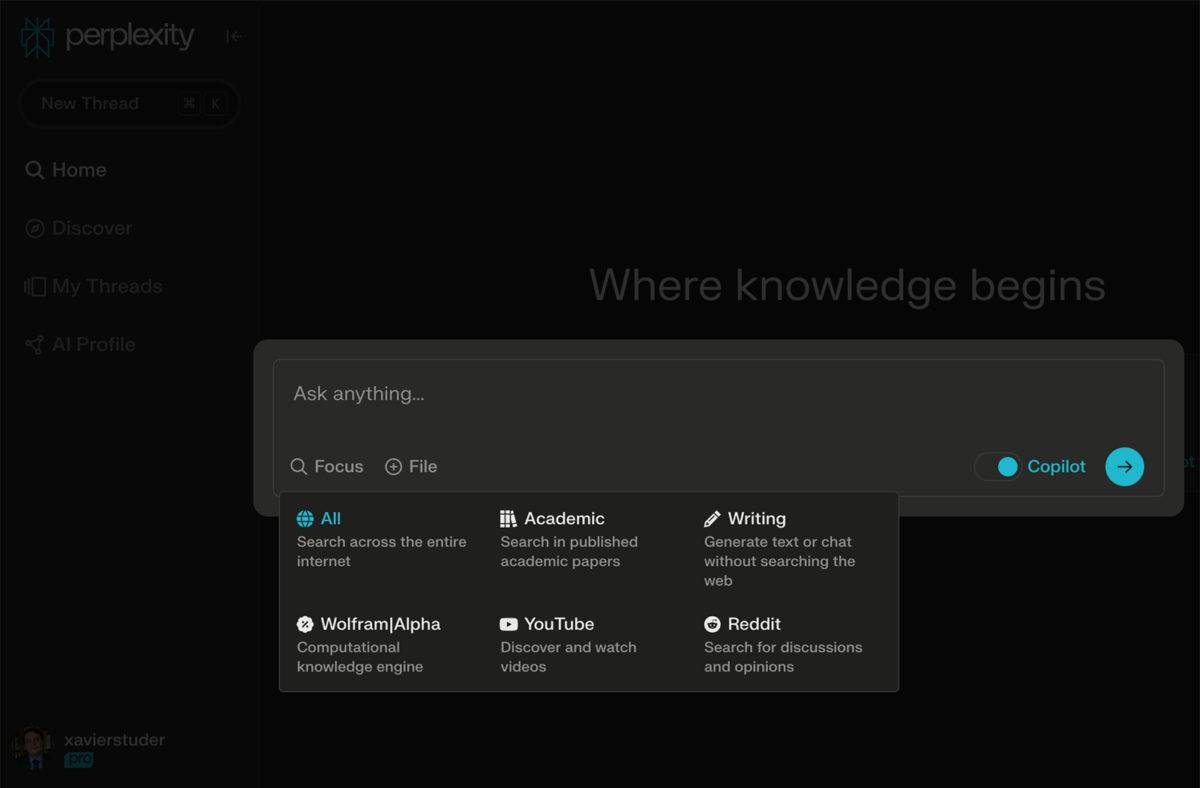
Task: Start a New Thread
Action: pyautogui.click(x=129, y=103)
